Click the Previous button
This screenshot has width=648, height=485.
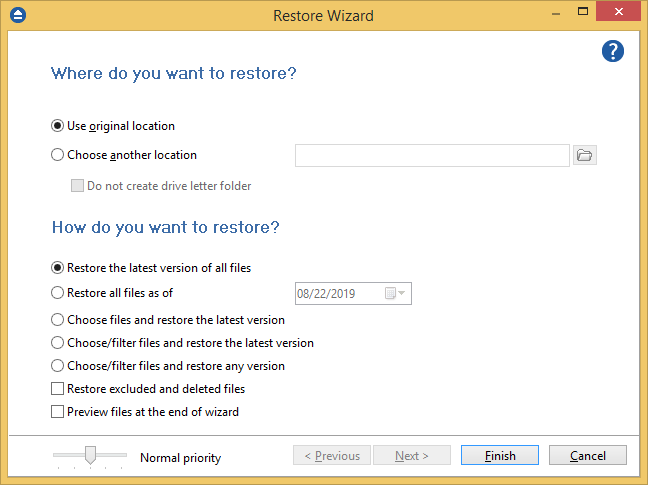click(332, 455)
